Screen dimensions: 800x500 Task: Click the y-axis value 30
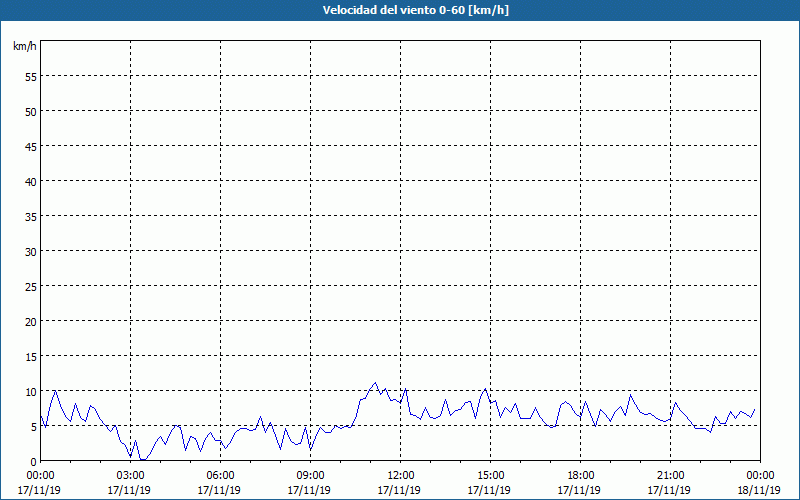coord(31,252)
